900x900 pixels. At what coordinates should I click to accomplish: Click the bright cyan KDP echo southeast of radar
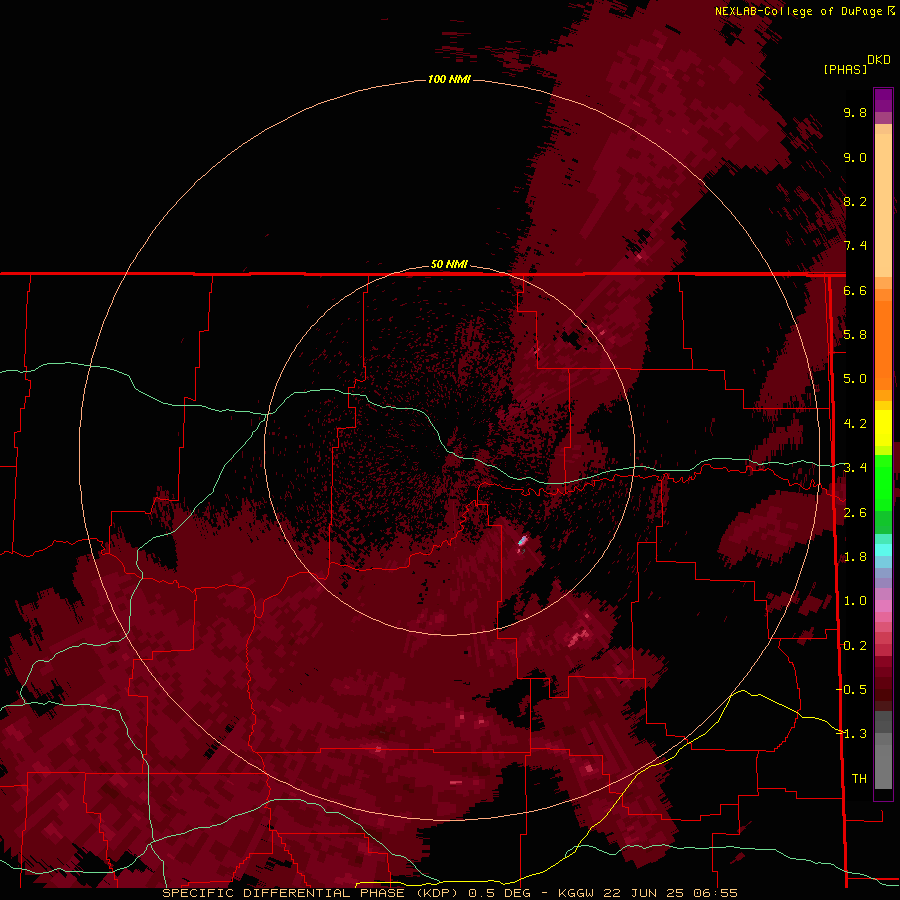(x=522, y=541)
